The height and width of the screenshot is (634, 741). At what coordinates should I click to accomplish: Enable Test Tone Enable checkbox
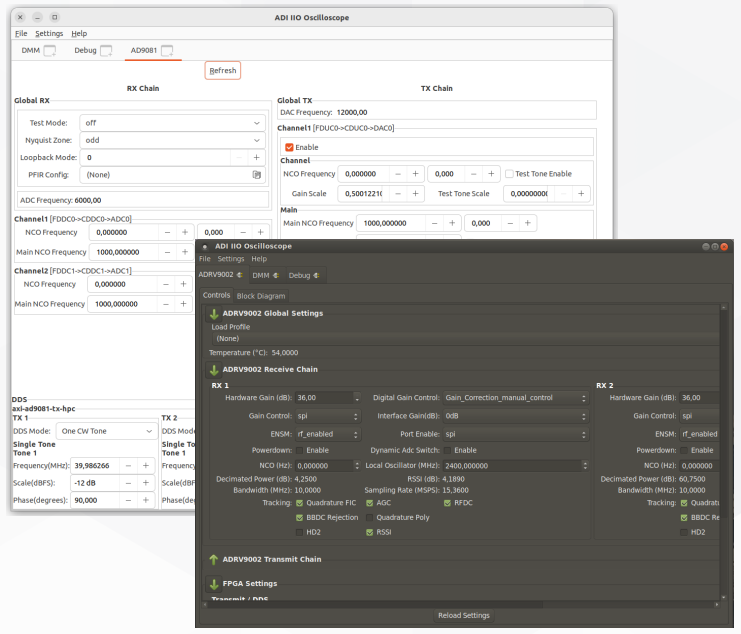click(x=509, y=174)
